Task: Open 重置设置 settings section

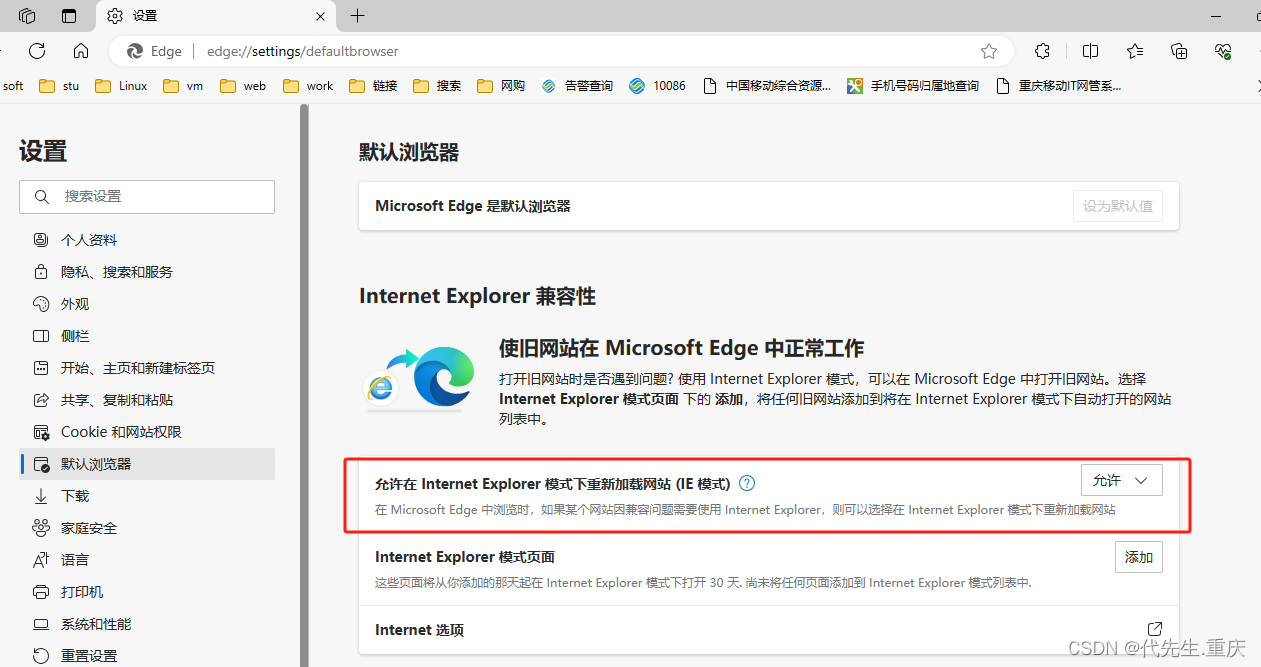Action: (x=147, y=655)
